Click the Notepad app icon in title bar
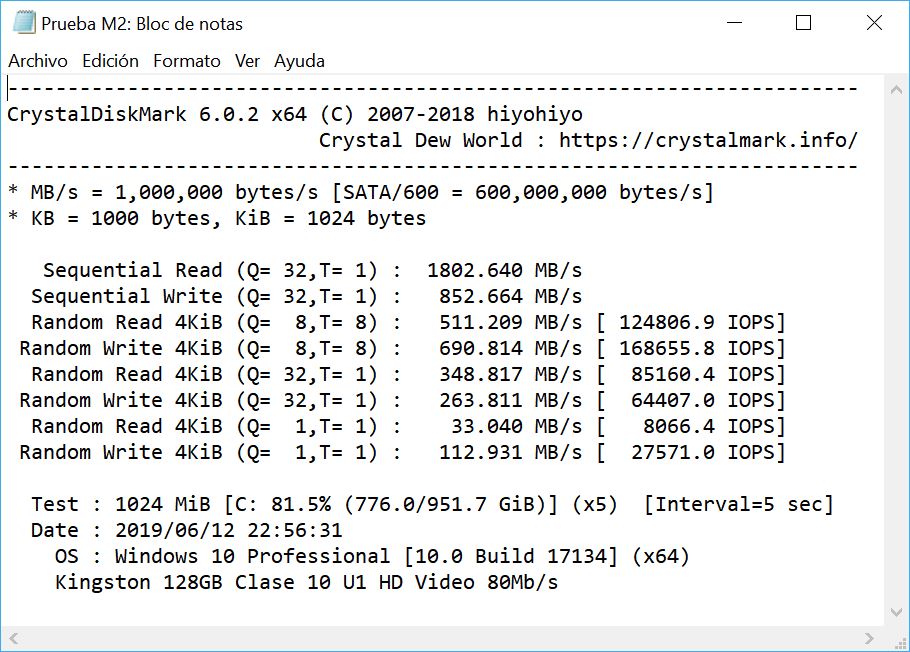Screen dimensions: 910x652 pos(23,23)
